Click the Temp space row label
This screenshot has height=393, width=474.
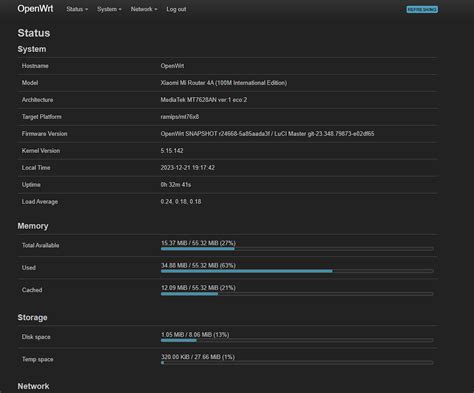click(37, 359)
